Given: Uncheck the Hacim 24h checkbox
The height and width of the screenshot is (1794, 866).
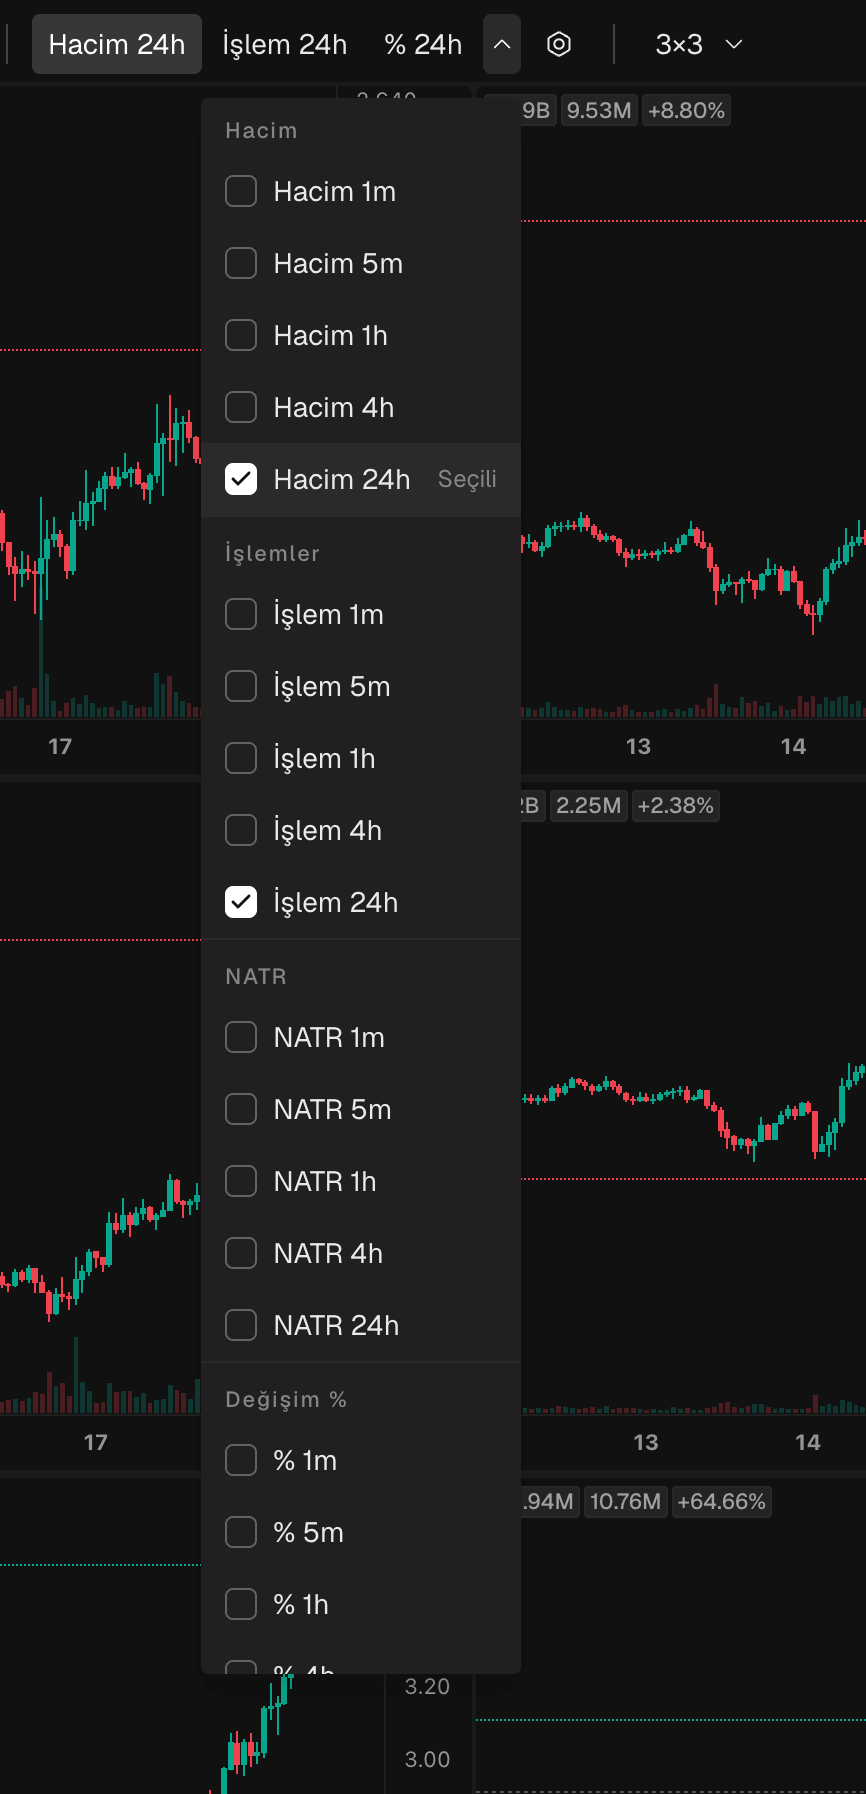Looking at the screenshot, I should pos(241,479).
